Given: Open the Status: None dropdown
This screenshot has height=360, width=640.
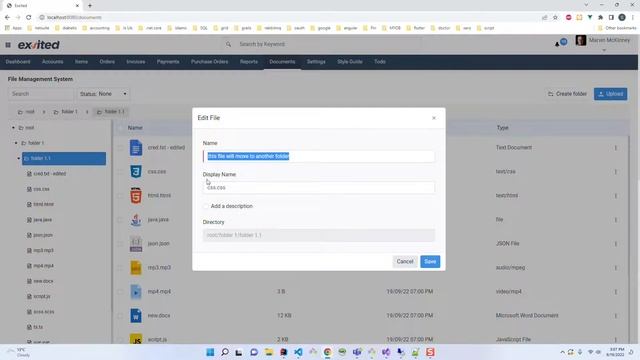Looking at the screenshot, I should tap(103, 94).
